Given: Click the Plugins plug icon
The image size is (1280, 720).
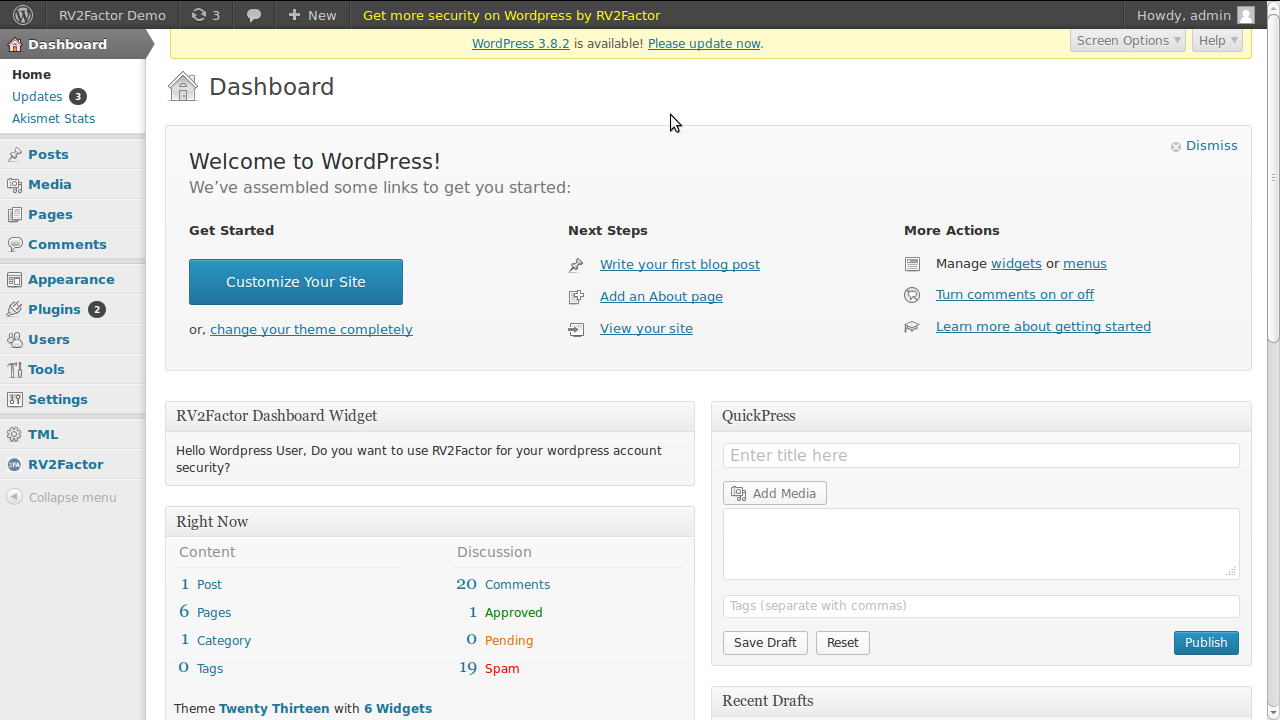Looking at the screenshot, I should 14,309.
